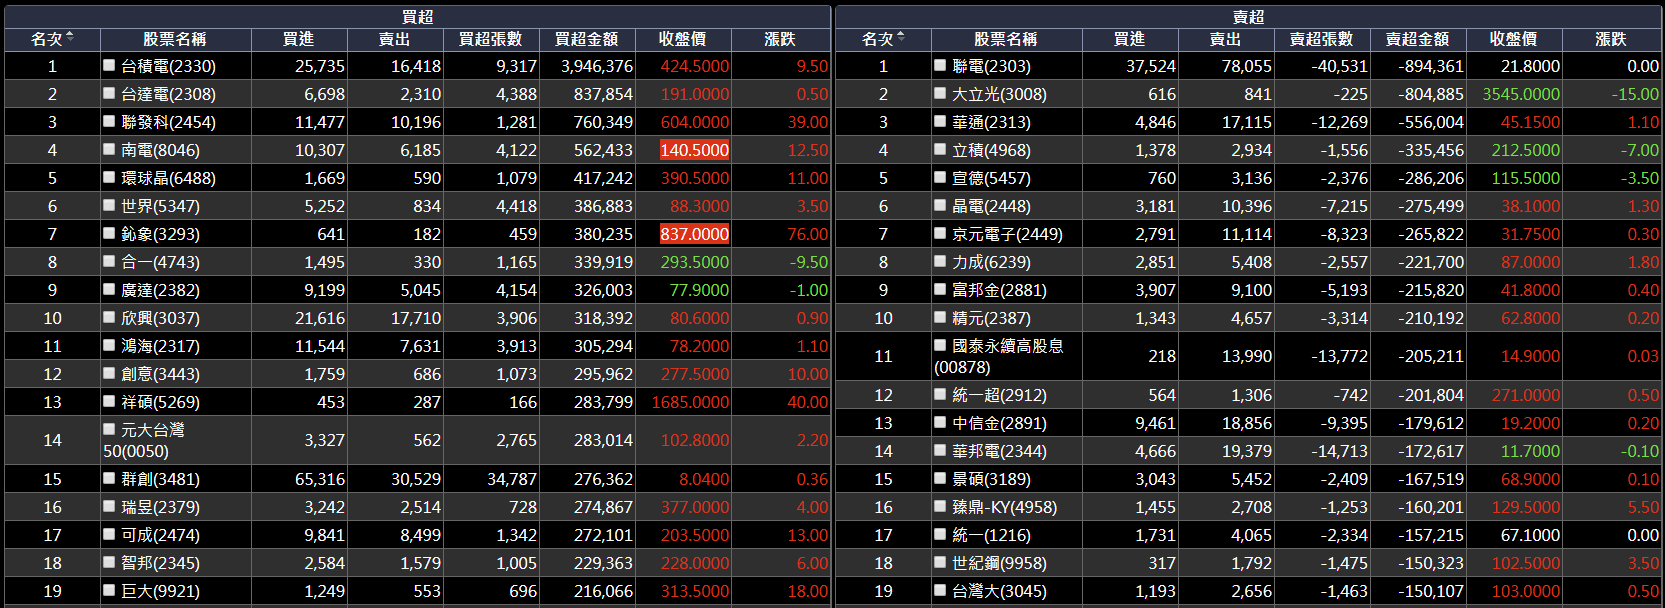Image resolution: width=1665 pixels, height=608 pixels.
Task: Open stock 世紀鋼(9958)
Action: 999,563
